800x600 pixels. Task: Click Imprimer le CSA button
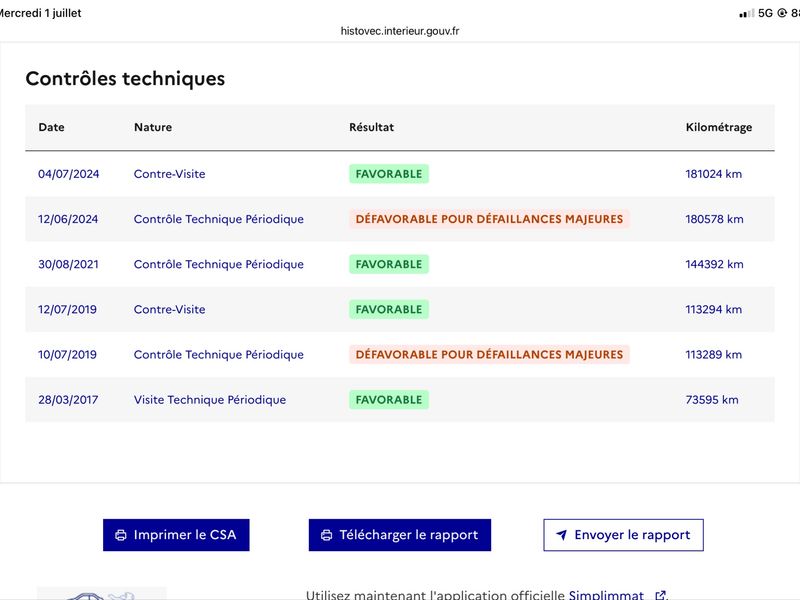[176, 535]
